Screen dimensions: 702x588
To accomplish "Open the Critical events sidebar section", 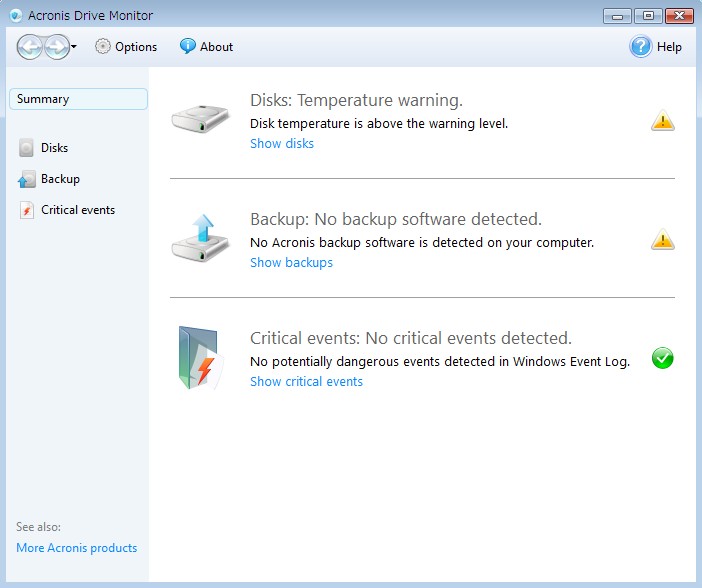I will point(78,210).
